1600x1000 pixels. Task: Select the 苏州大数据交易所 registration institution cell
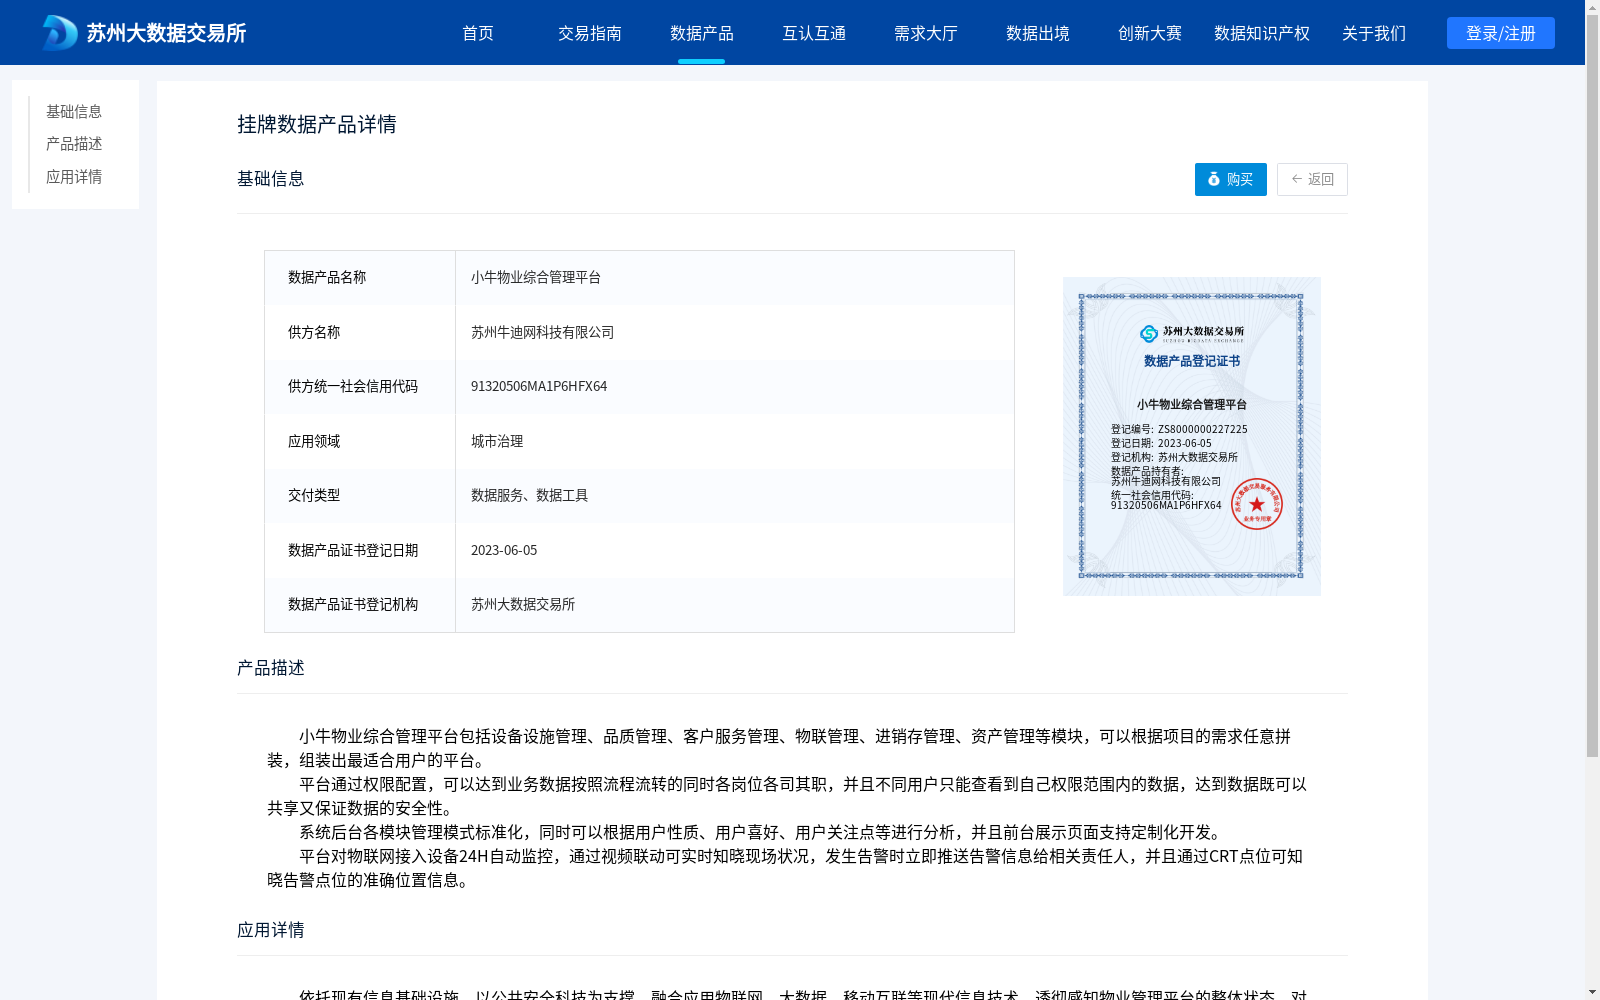point(735,605)
